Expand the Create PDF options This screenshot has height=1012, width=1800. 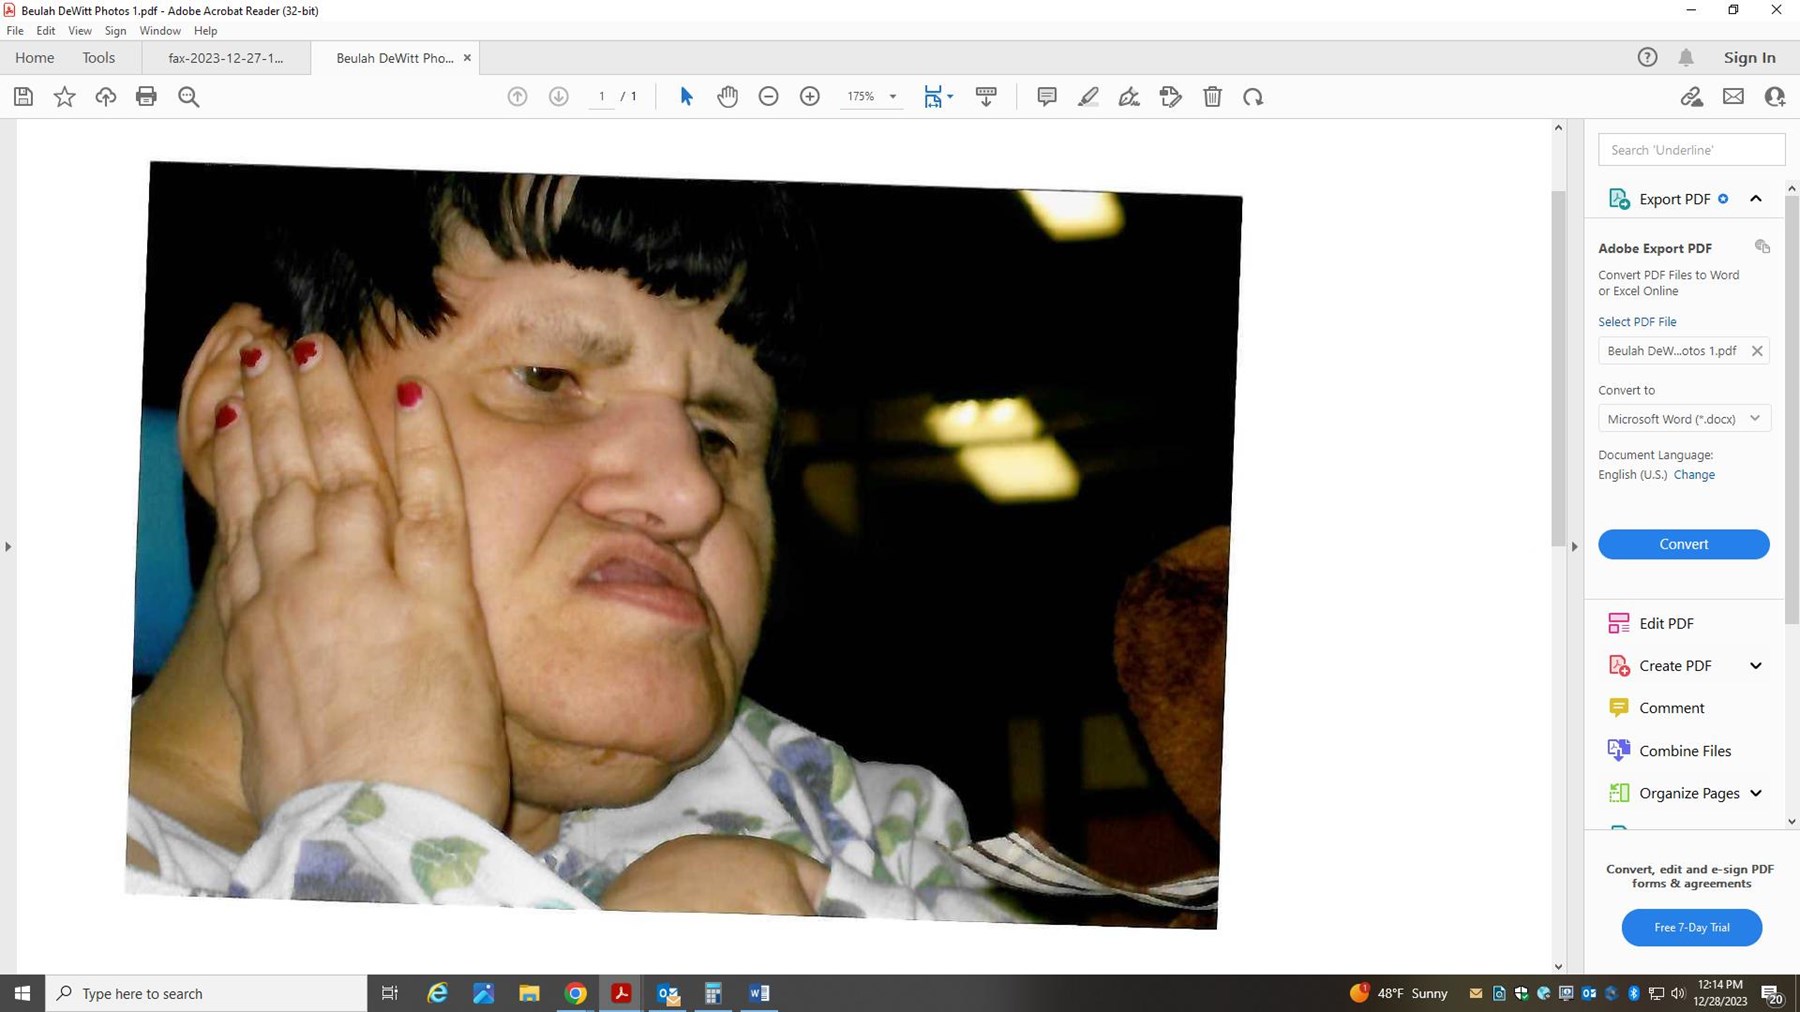(1755, 666)
